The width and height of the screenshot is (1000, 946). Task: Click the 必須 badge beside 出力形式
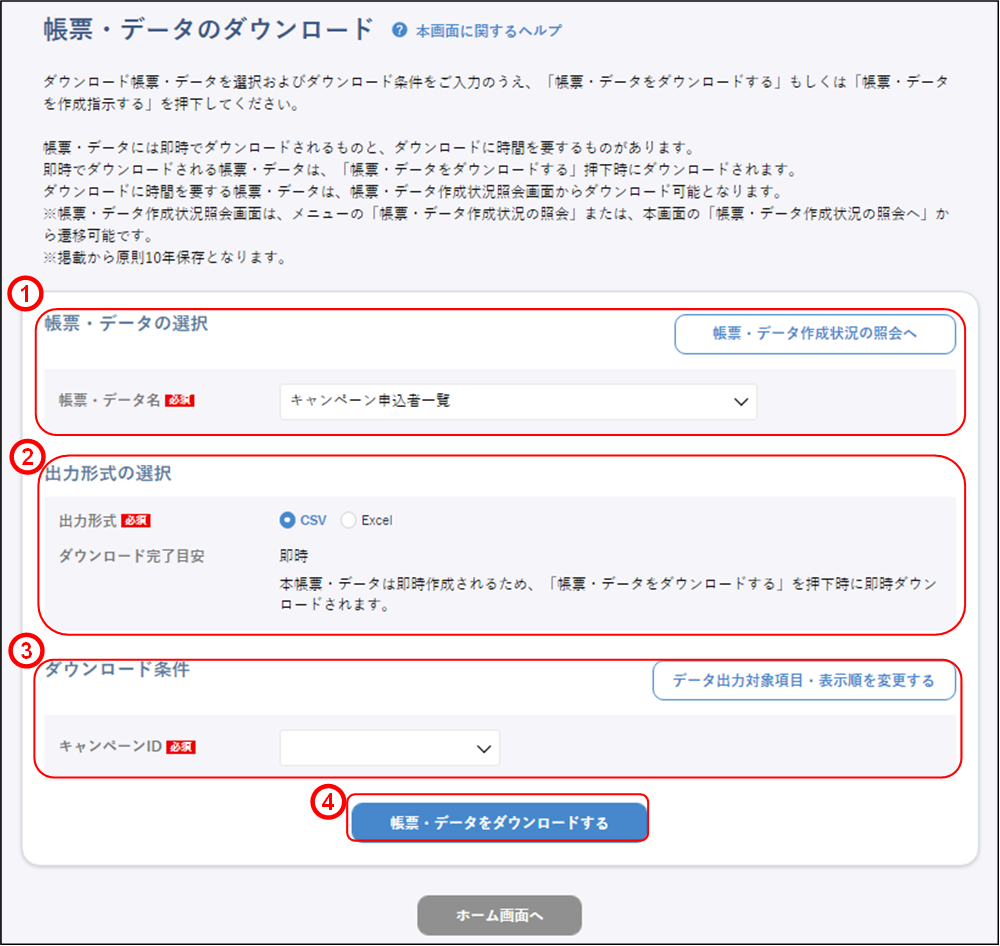pos(136,520)
